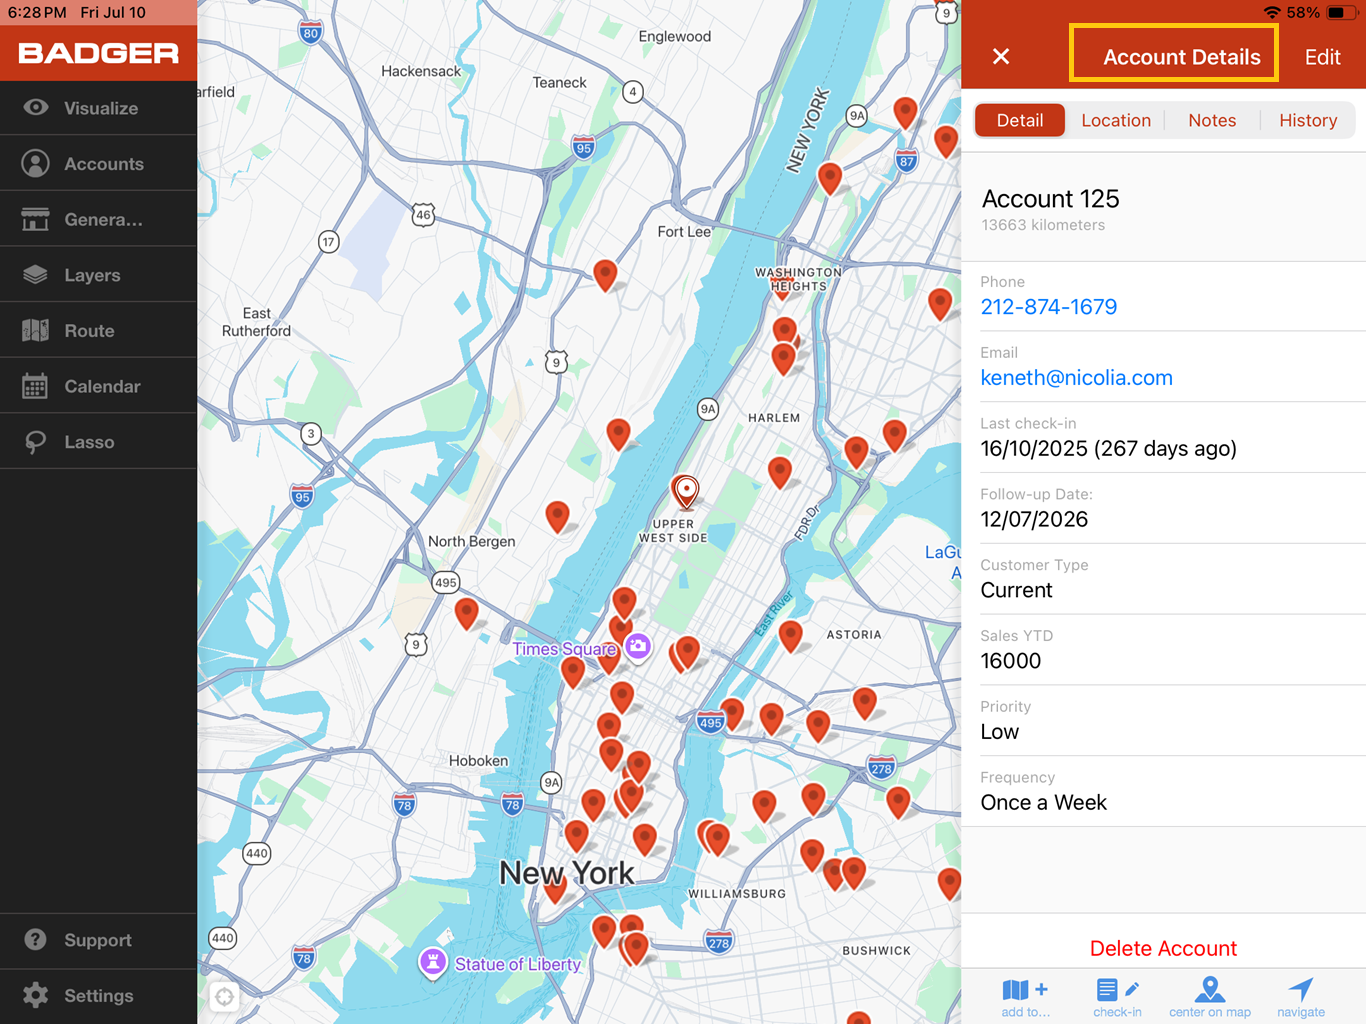Image resolution: width=1366 pixels, height=1024 pixels.
Task: Tap the Delete Account button
Action: (1163, 948)
